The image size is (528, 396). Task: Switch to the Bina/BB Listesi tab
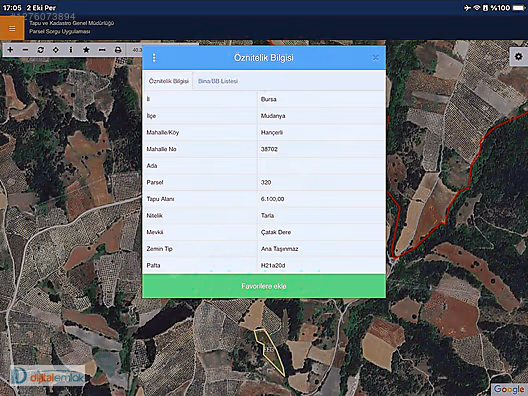(x=218, y=81)
